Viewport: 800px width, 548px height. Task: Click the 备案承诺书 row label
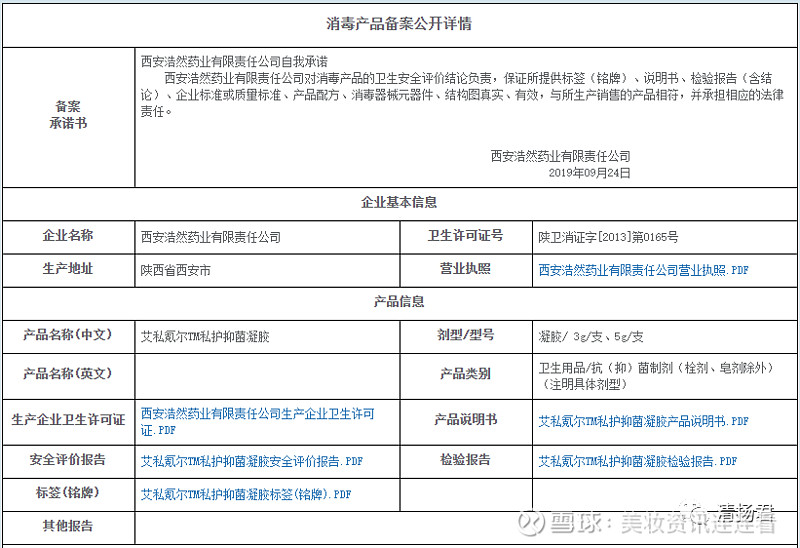point(68,115)
